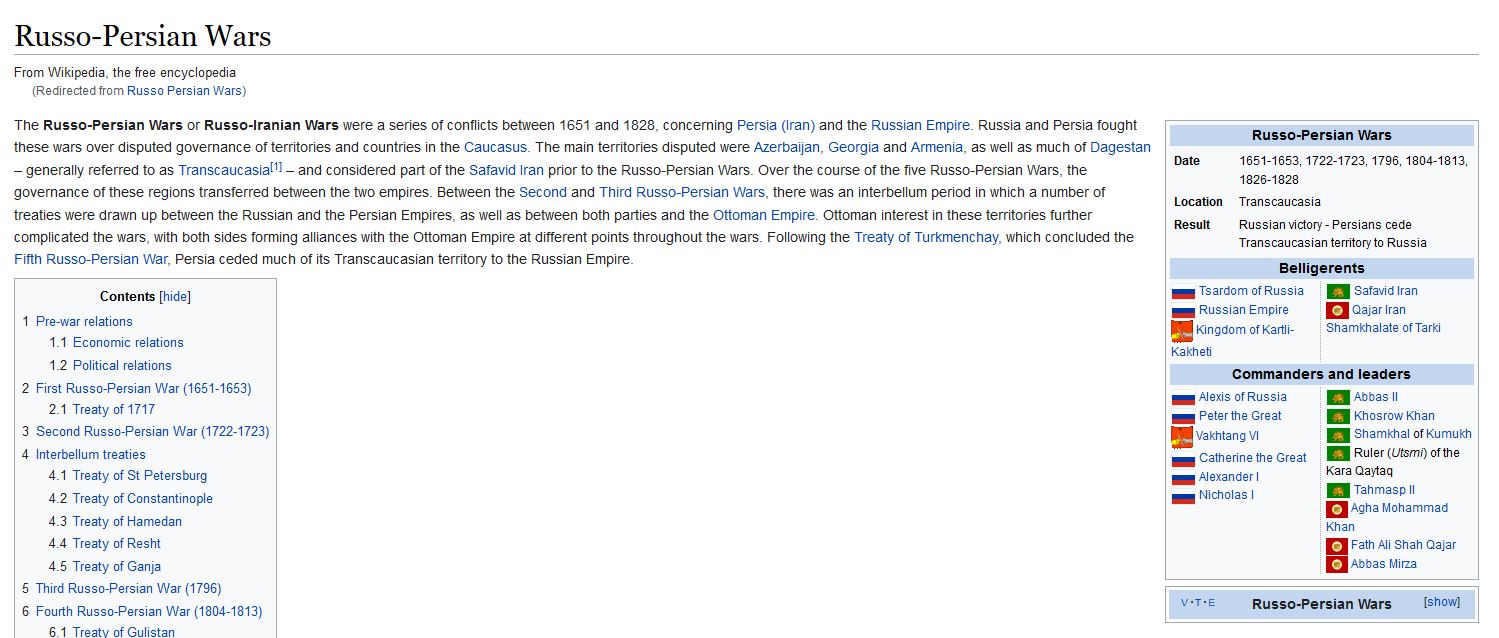Click the flag icon next to Peter the Great
Image resolution: width=1499 pixels, height=638 pixels.
coord(1183,417)
